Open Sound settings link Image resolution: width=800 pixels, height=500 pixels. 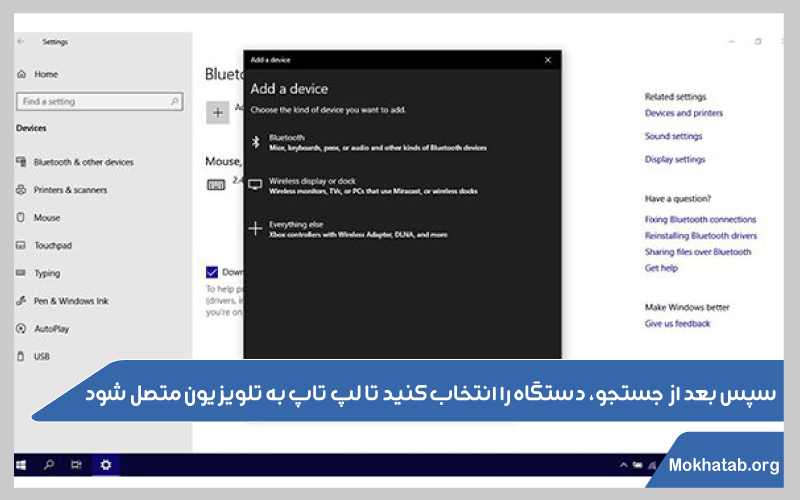click(x=673, y=136)
